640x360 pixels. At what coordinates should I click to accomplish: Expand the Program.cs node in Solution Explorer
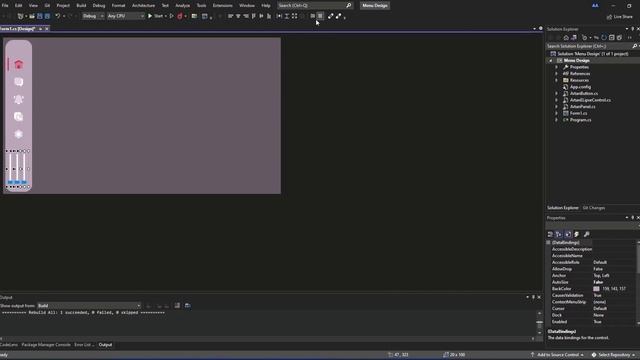coord(556,120)
